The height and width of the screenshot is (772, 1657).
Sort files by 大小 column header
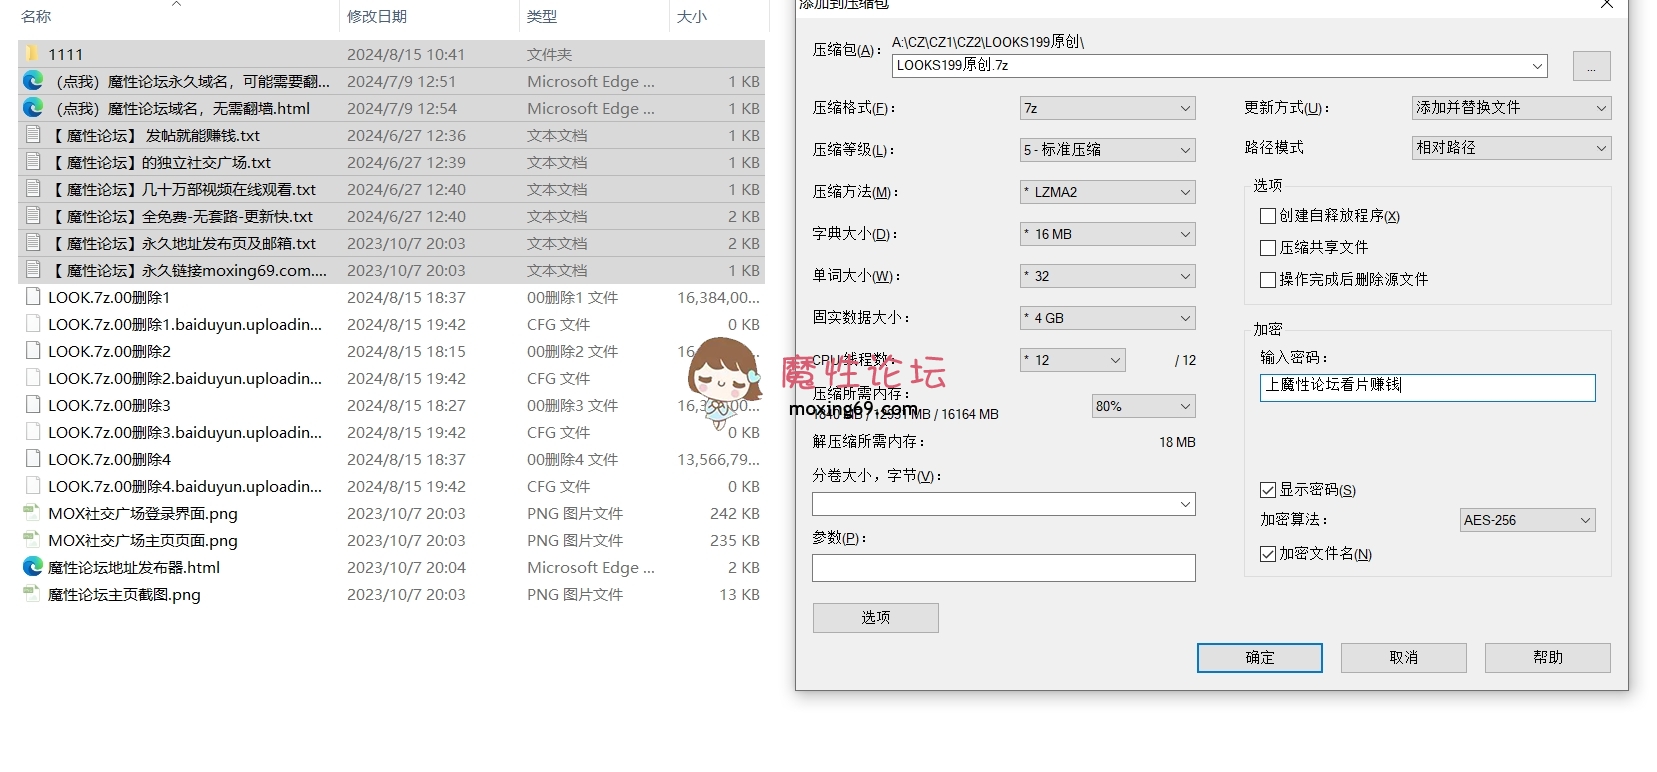coord(692,17)
